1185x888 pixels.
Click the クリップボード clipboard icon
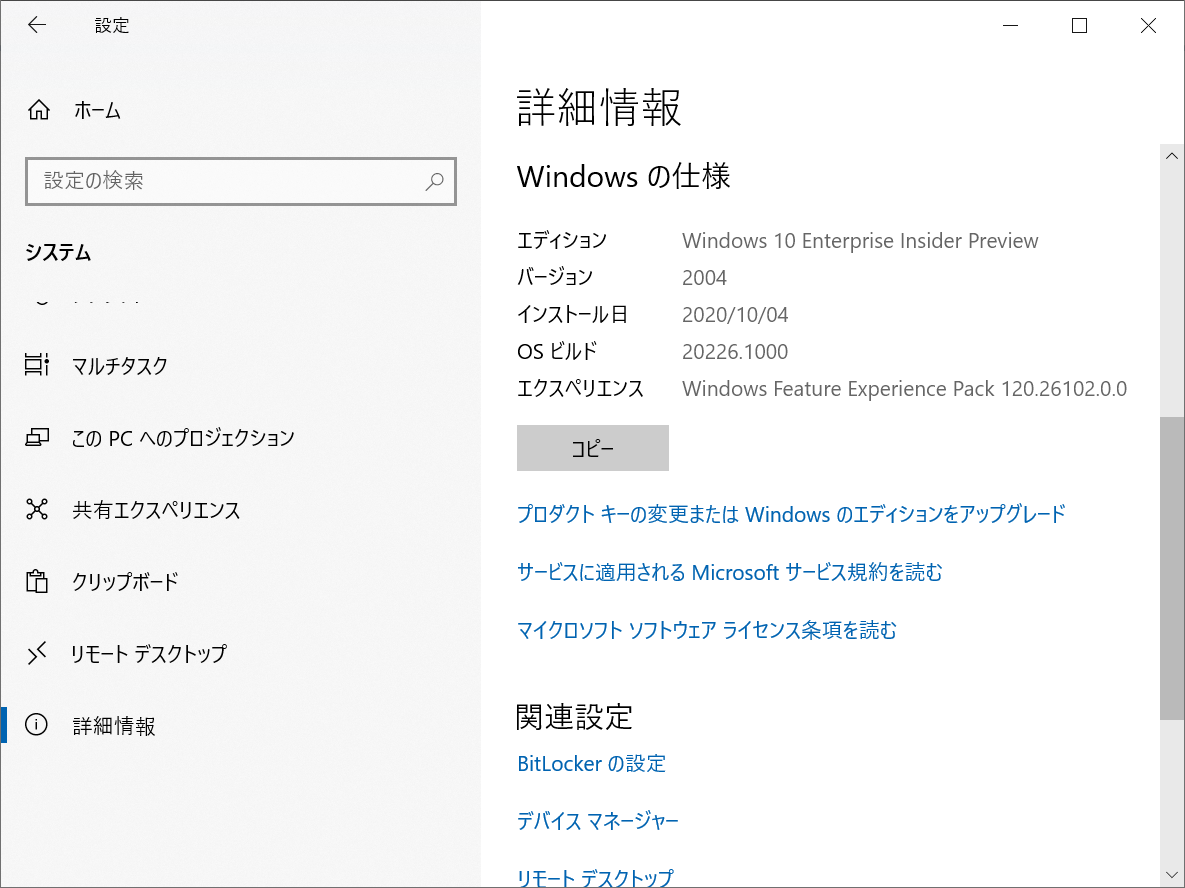click(37, 581)
